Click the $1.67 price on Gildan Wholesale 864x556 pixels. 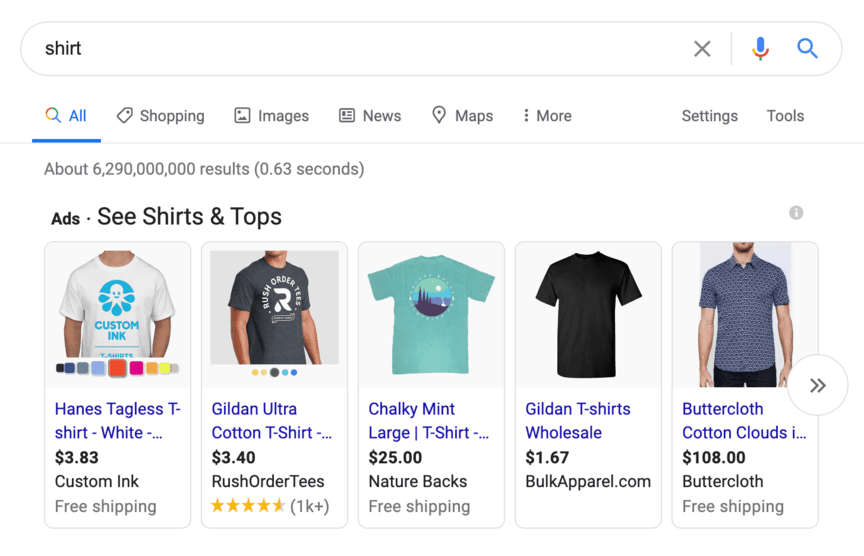[x=547, y=457]
